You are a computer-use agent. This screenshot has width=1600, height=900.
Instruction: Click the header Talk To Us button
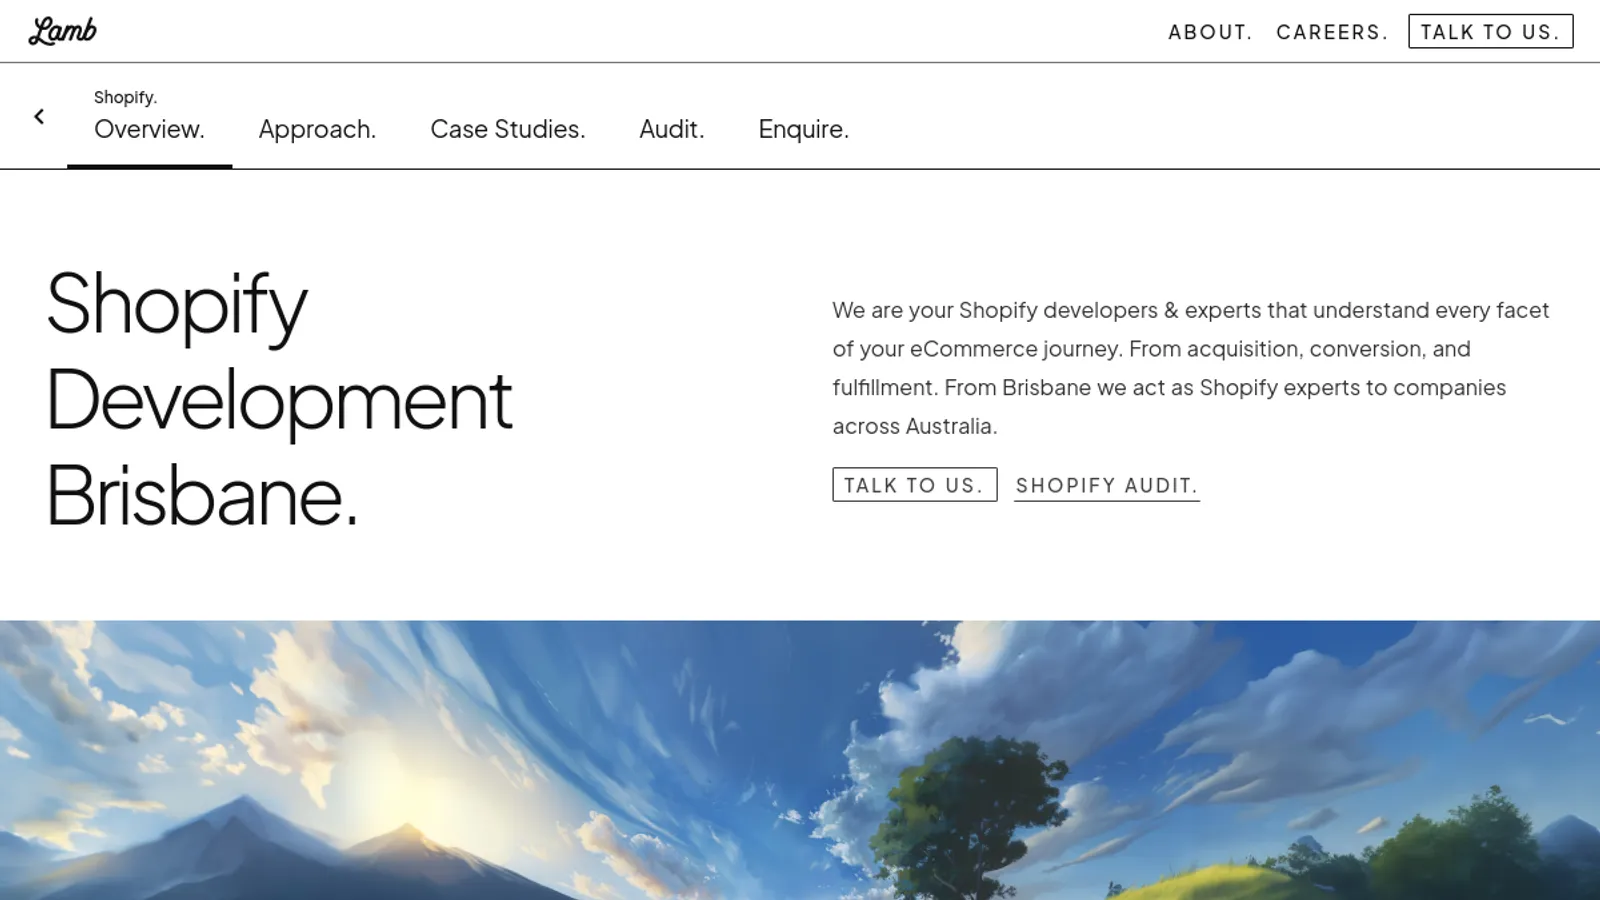(x=1491, y=31)
